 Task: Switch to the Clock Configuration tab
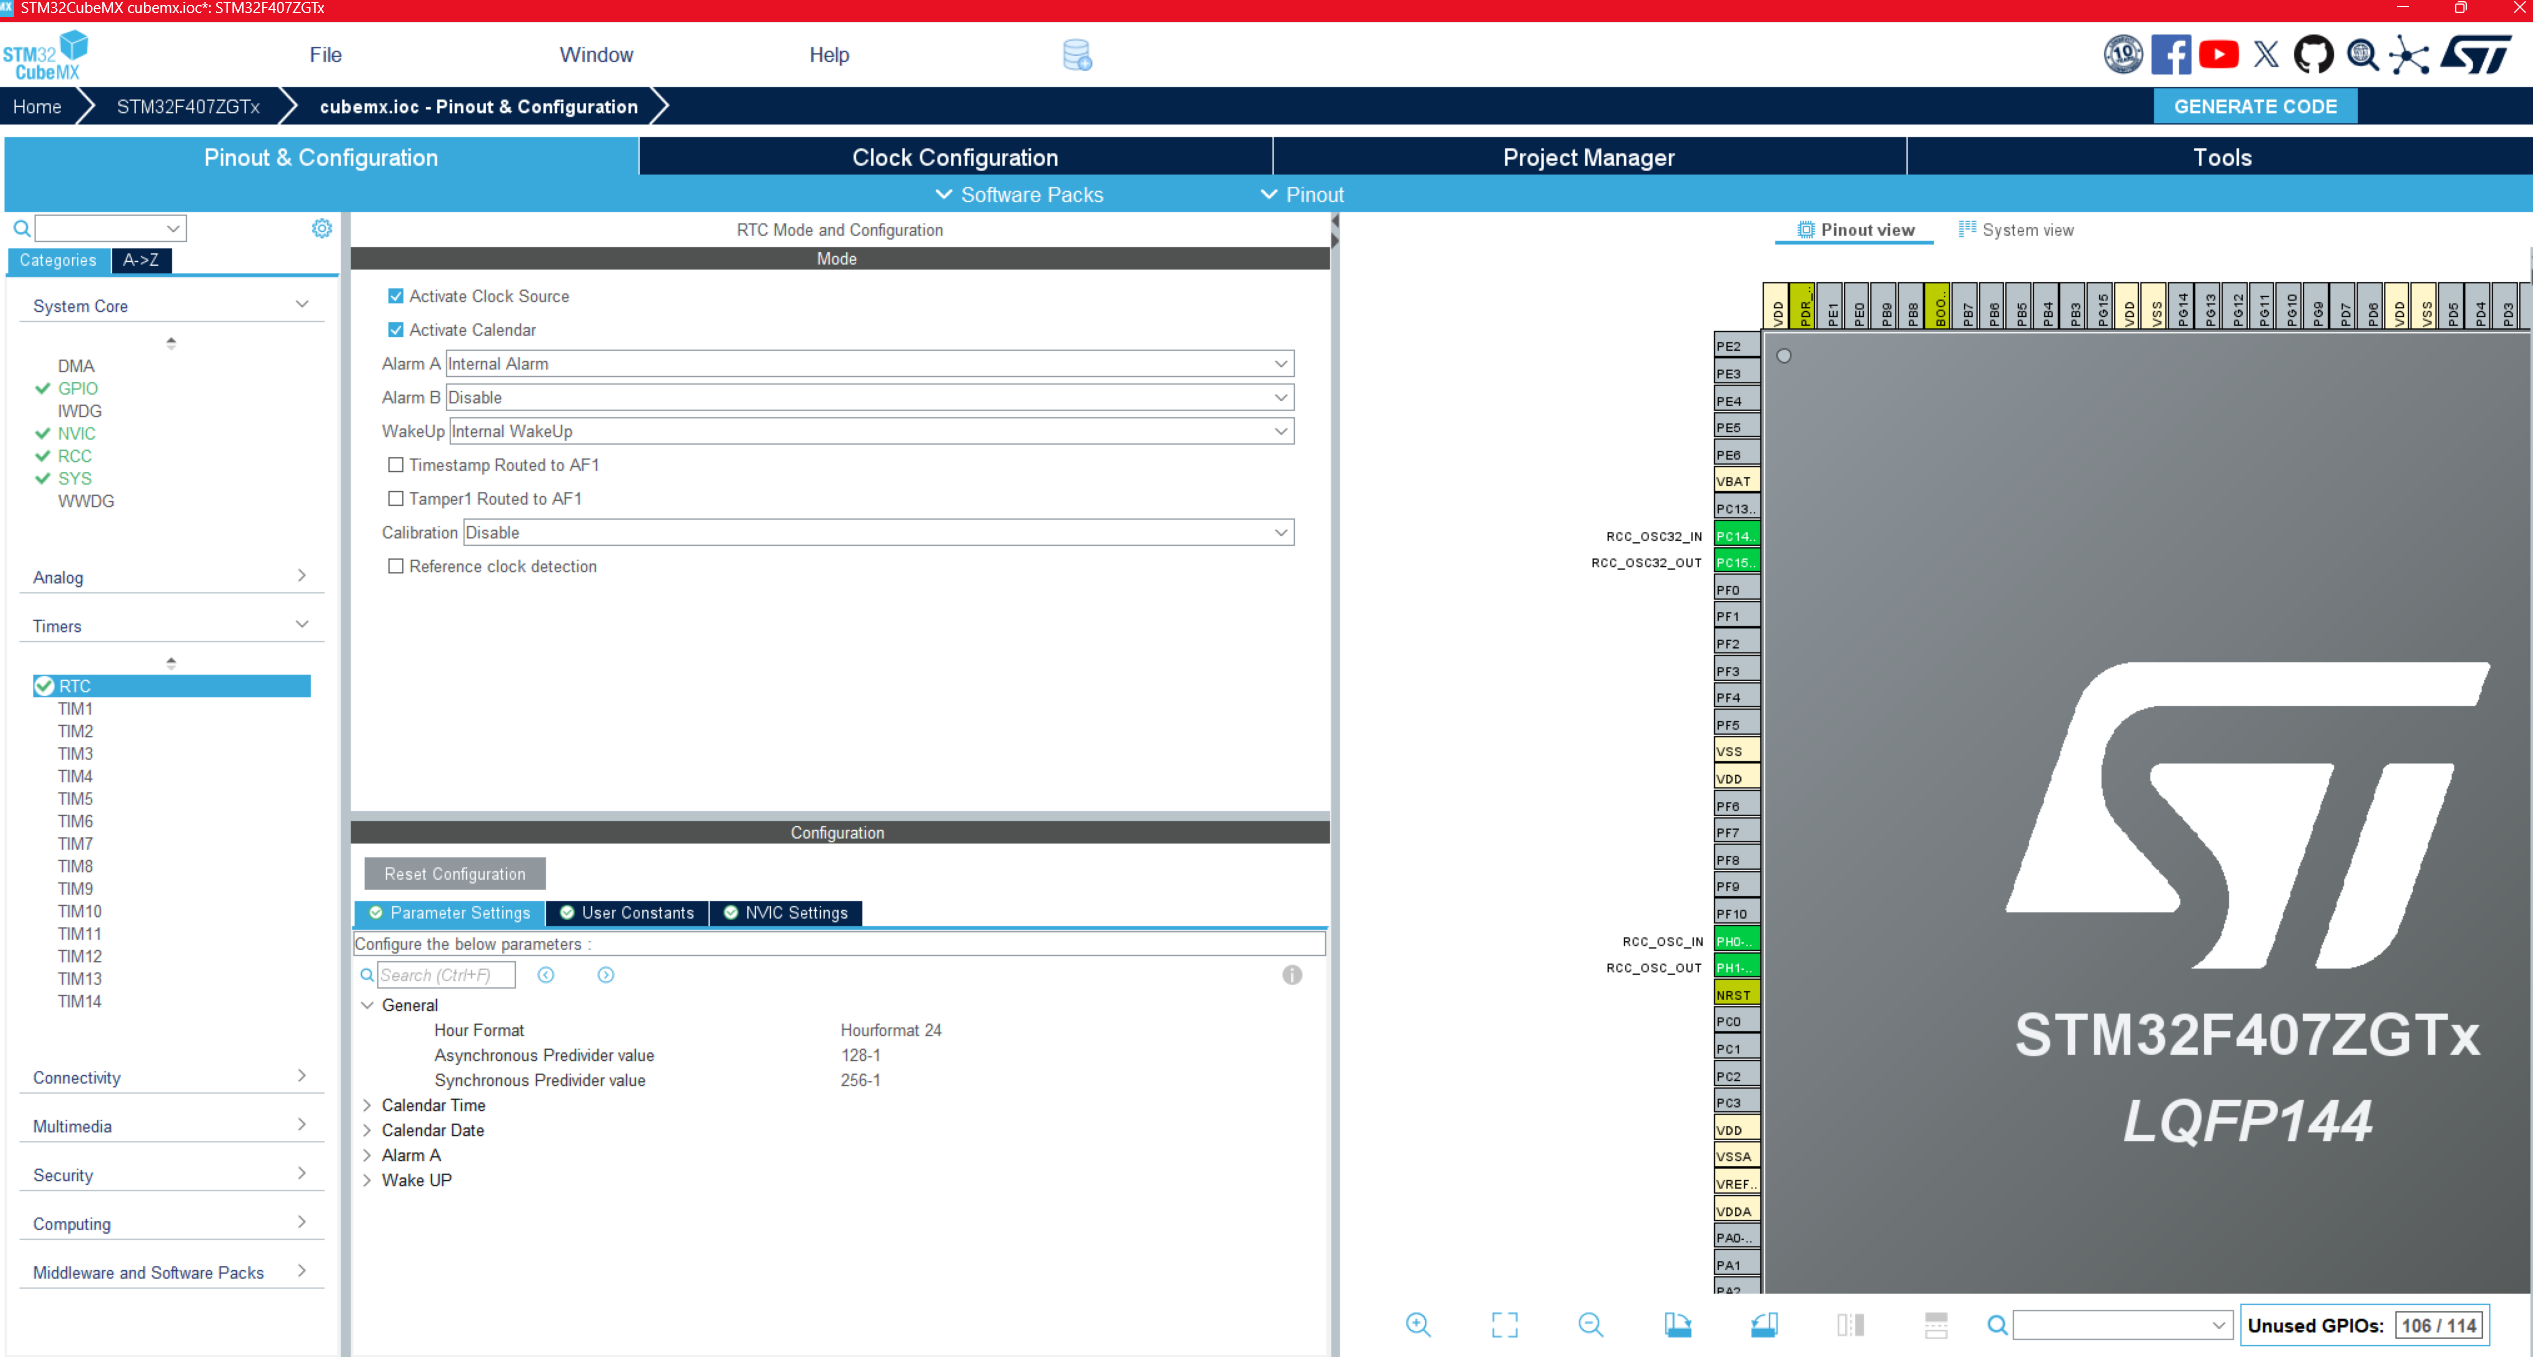click(954, 157)
